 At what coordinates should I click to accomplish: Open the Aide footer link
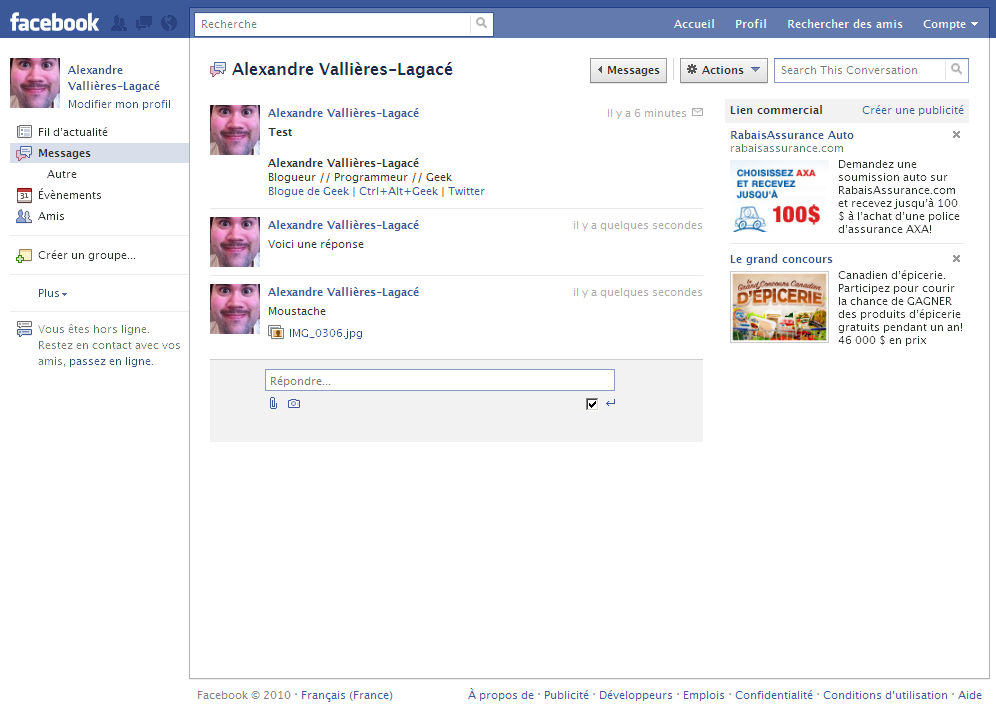click(969, 695)
